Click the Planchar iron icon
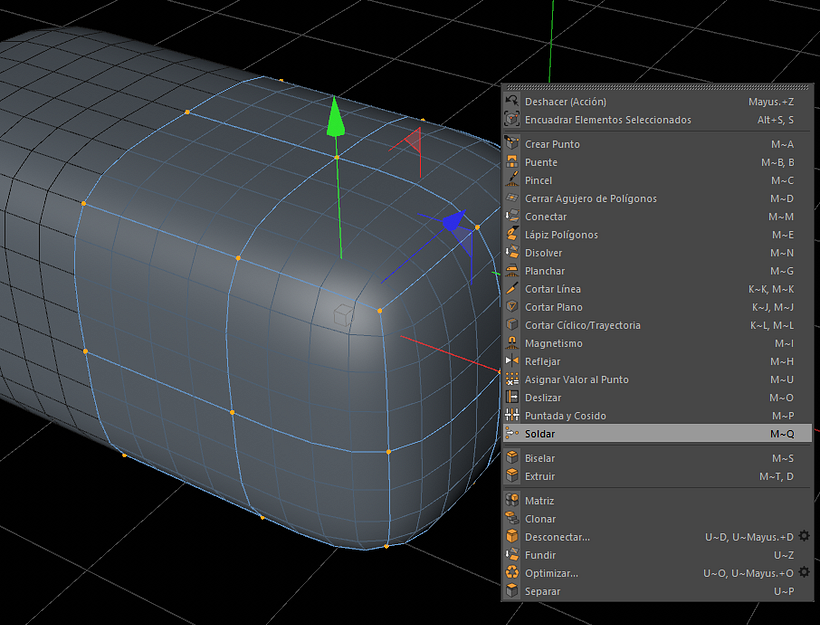 coord(512,271)
